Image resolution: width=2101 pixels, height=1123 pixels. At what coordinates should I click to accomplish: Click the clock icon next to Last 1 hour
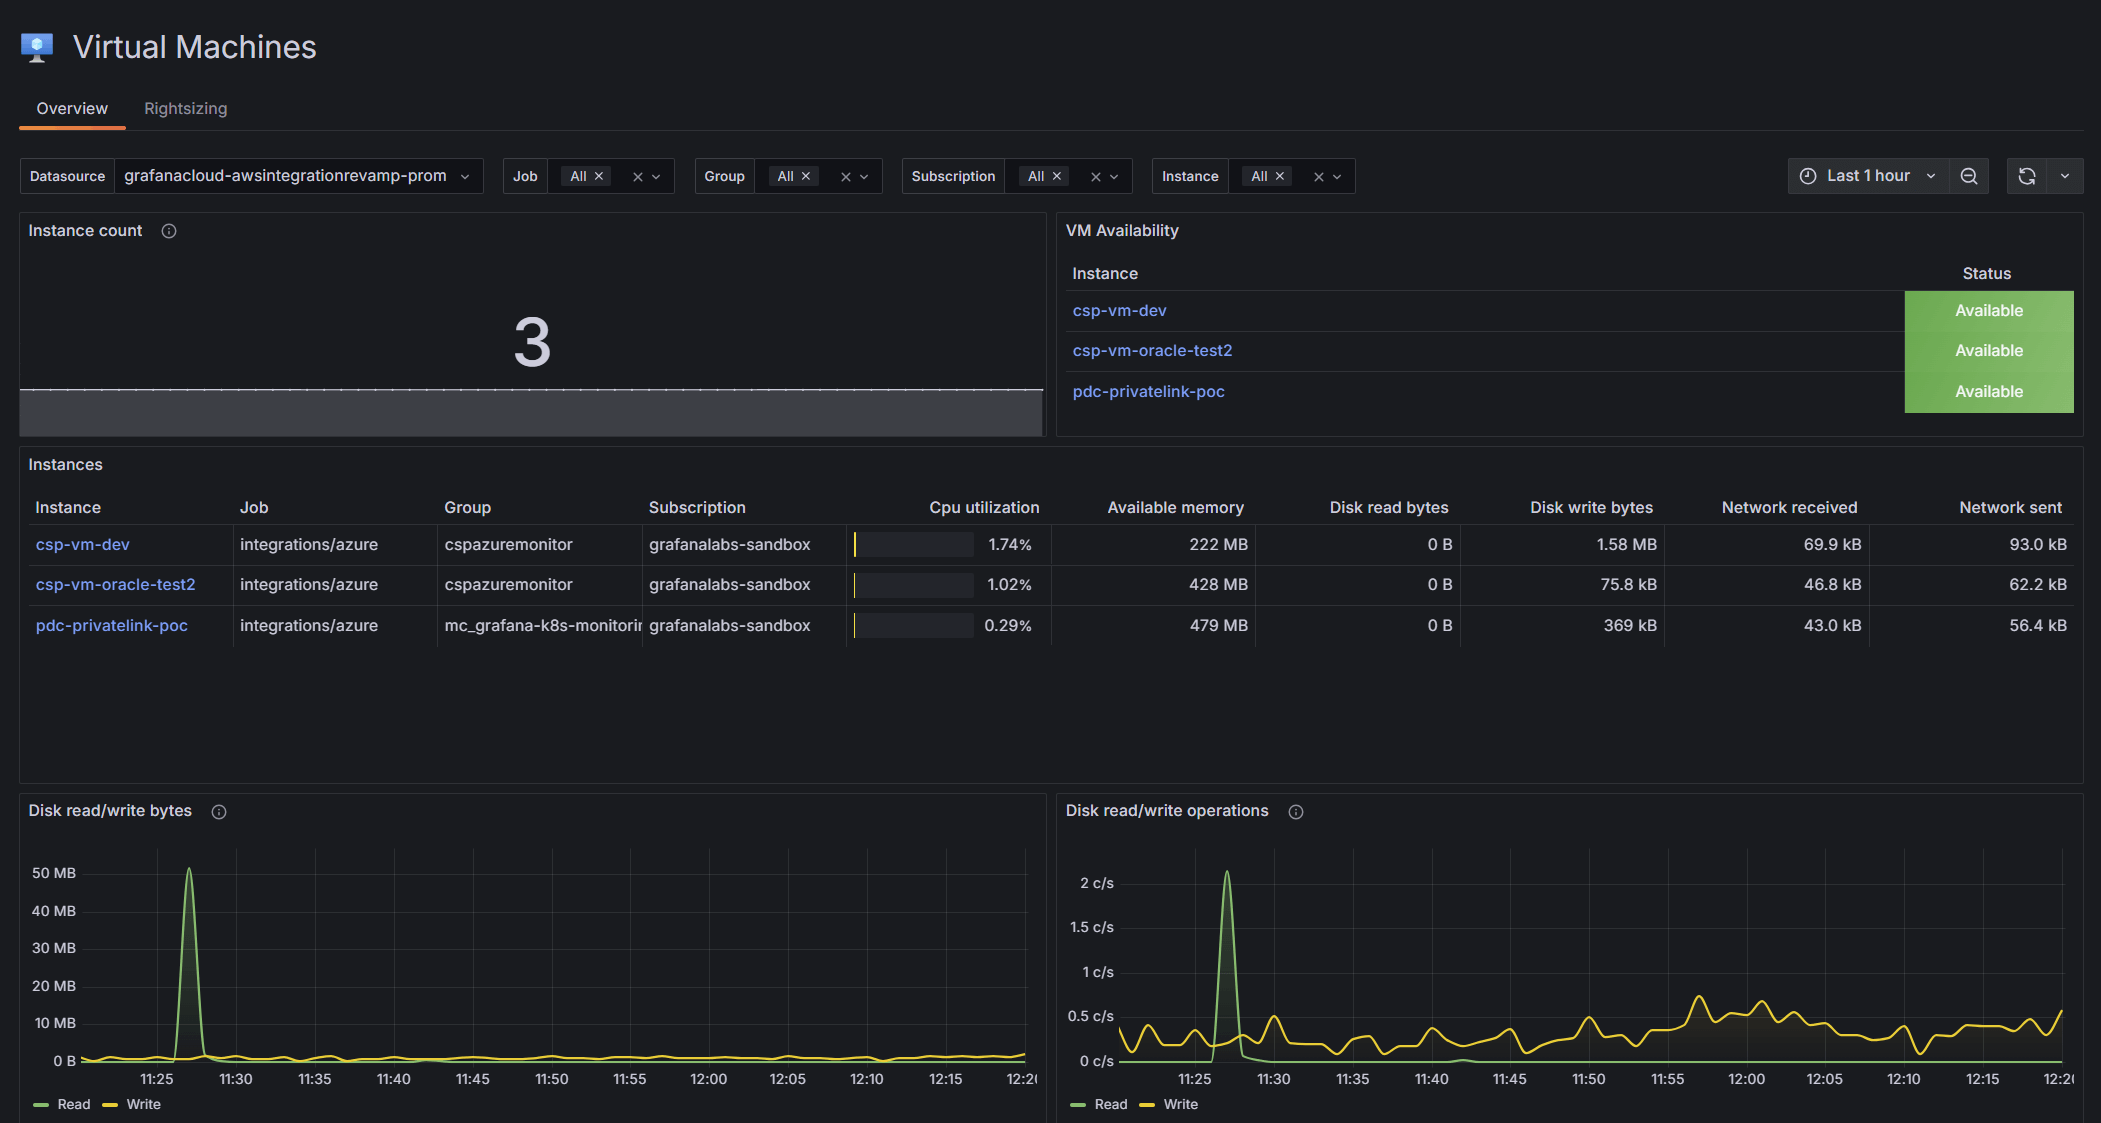(x=1808, y=175)
